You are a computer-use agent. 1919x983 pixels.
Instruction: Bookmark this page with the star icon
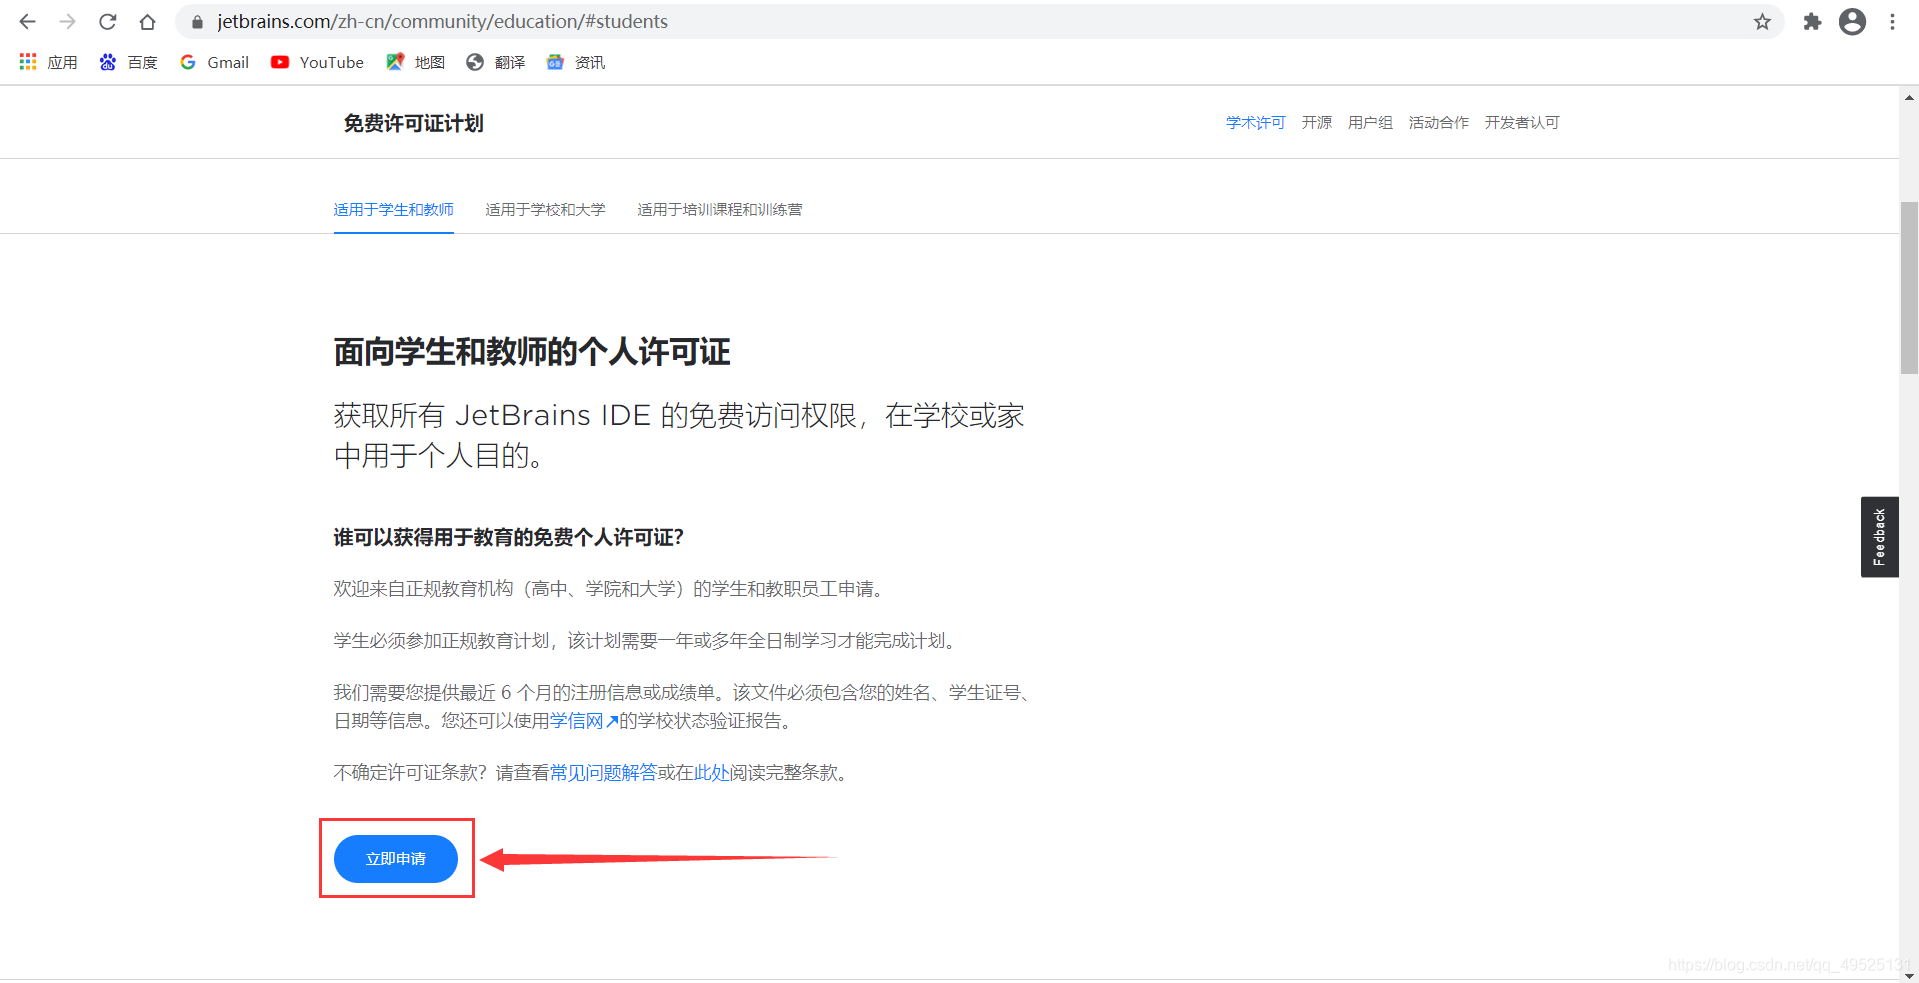click(x=1762, y=21)
